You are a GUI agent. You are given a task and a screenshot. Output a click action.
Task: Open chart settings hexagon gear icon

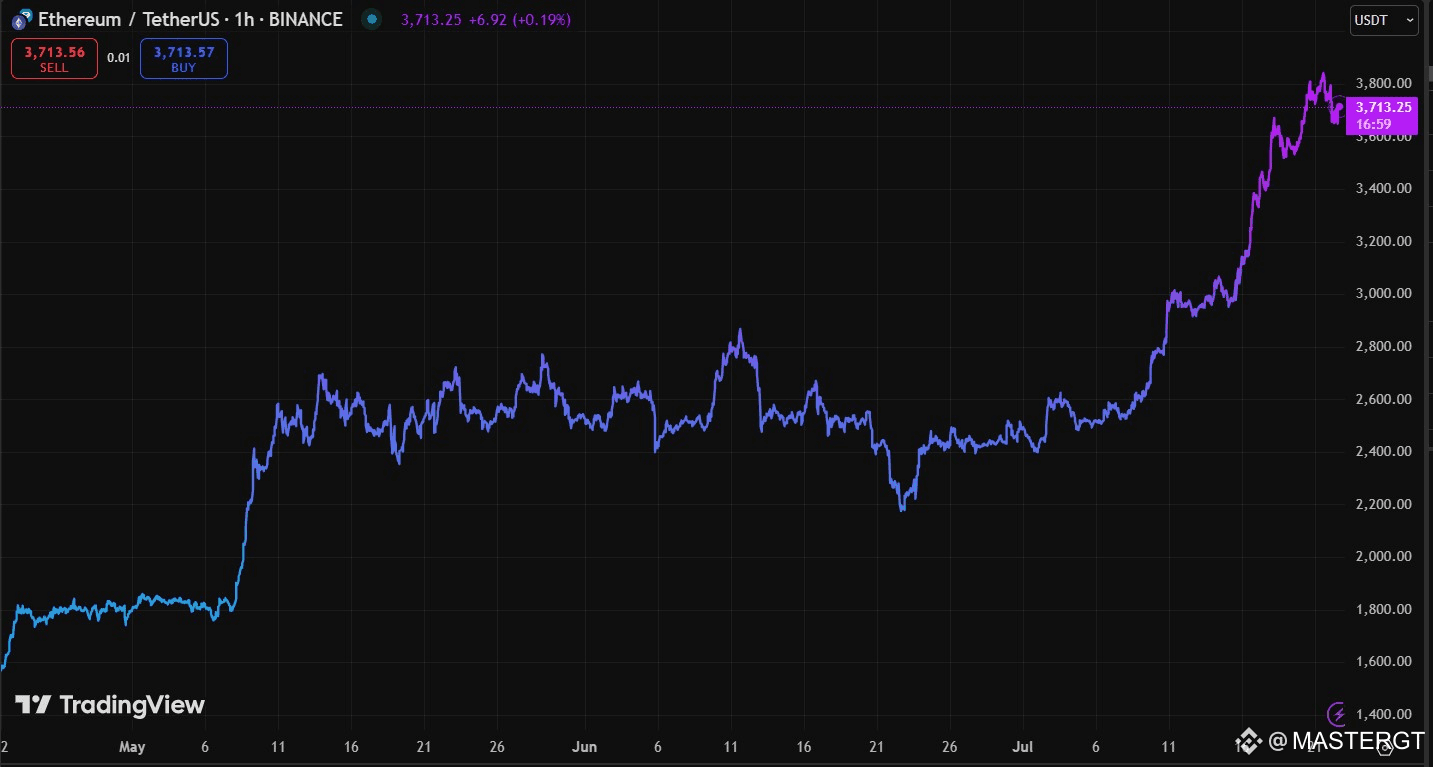(x=1386, y=747)
